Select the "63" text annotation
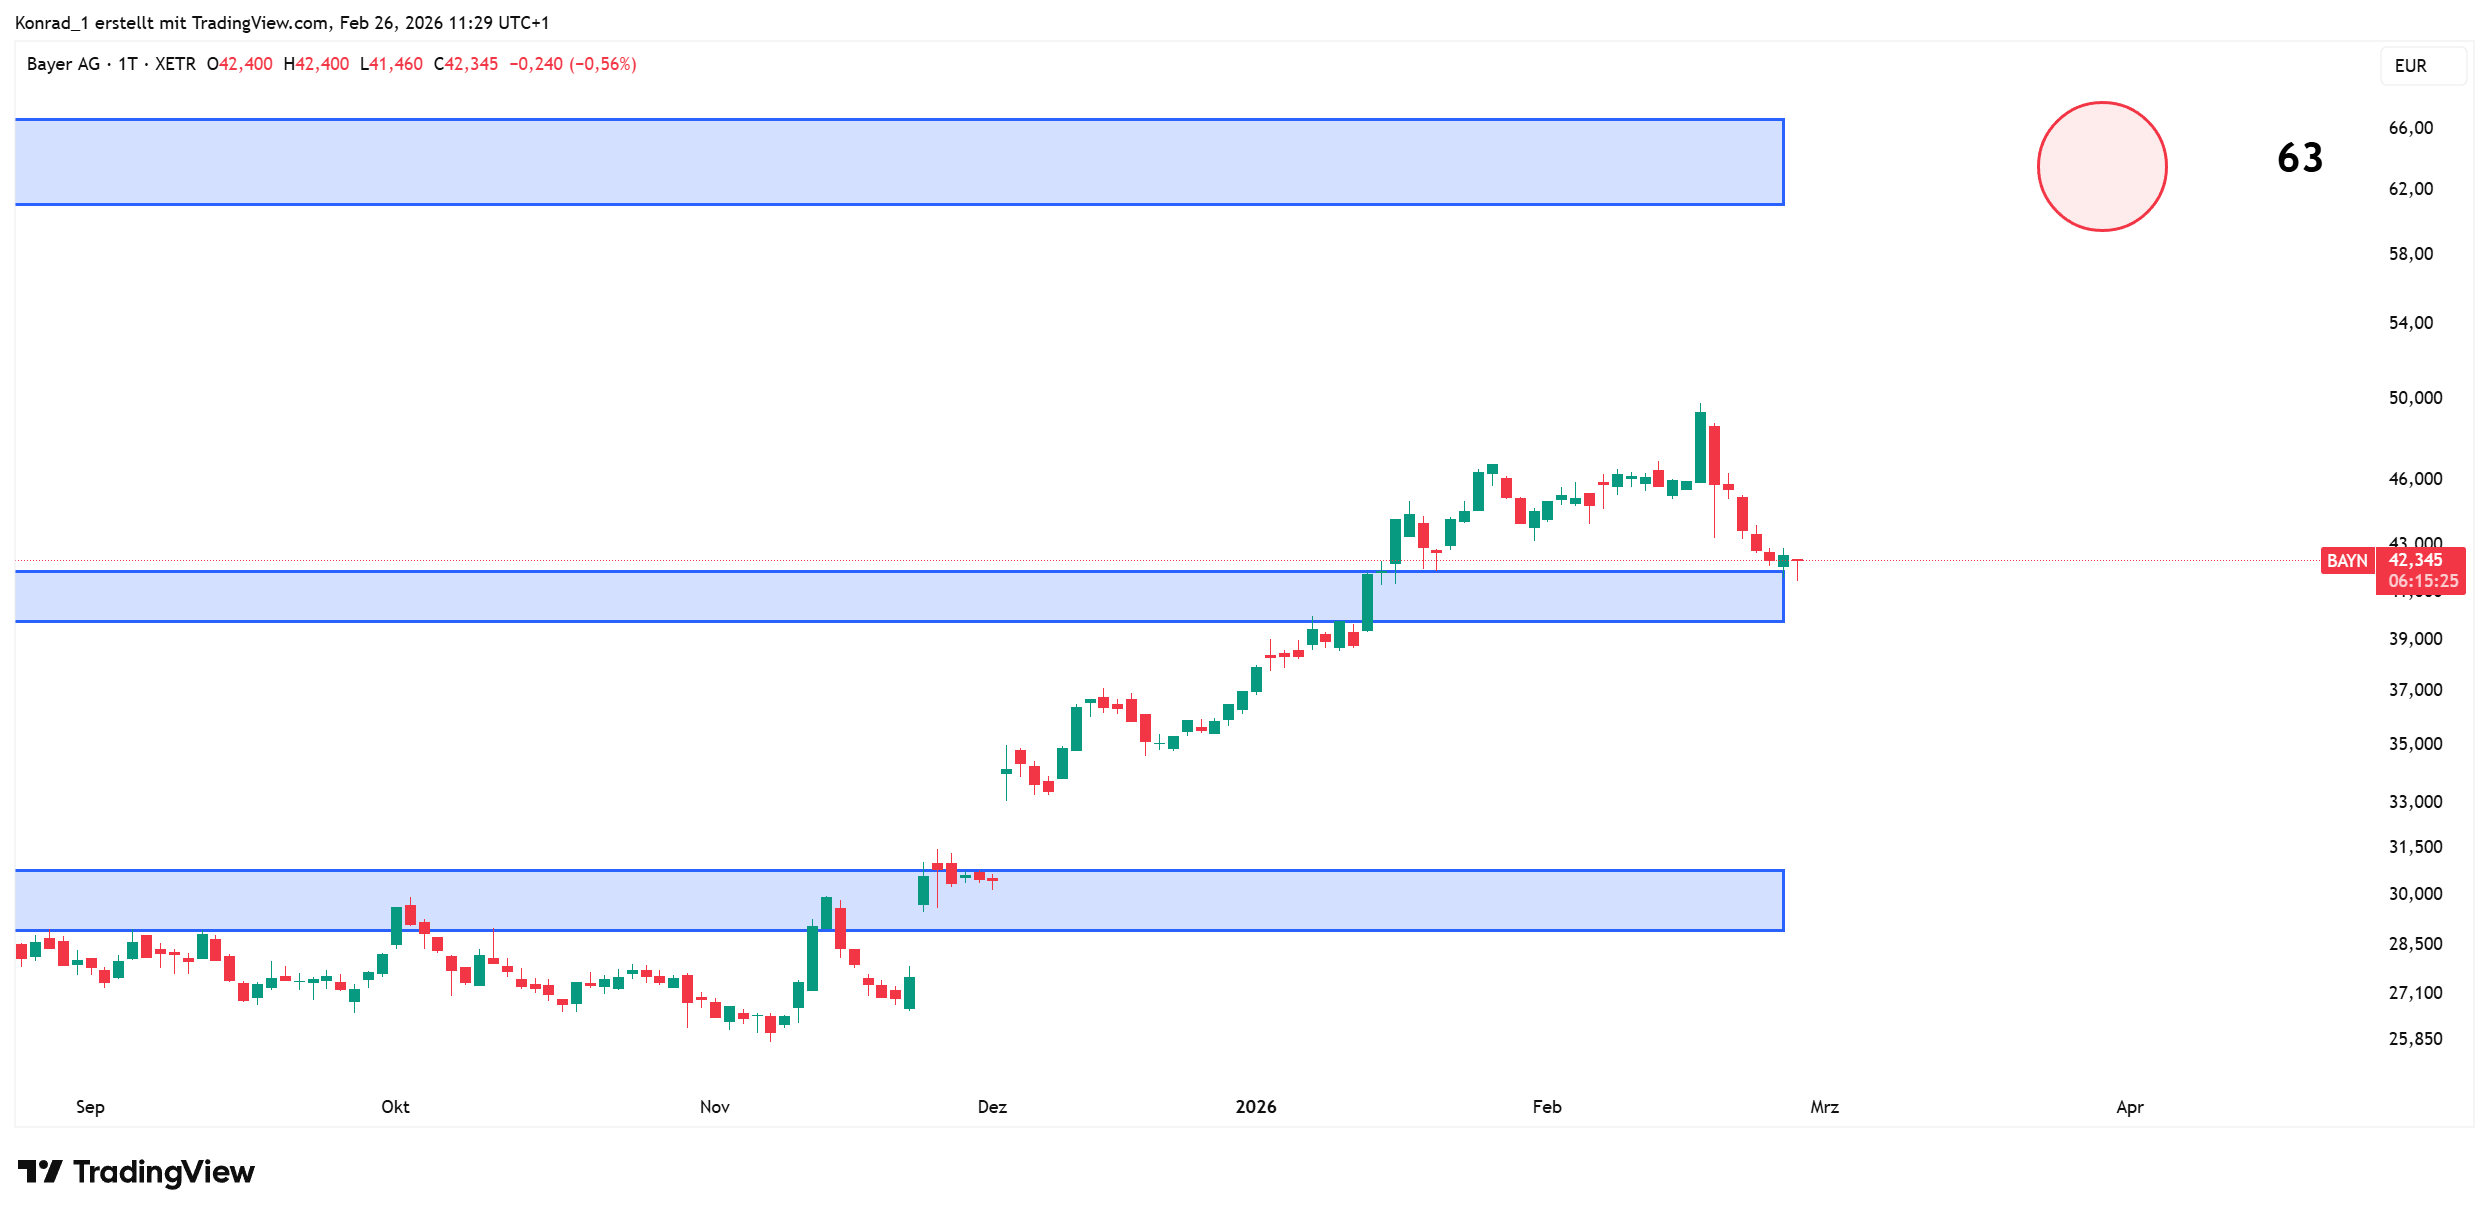Screen dimensions: 2489x1217 (x=2299, y=158)
